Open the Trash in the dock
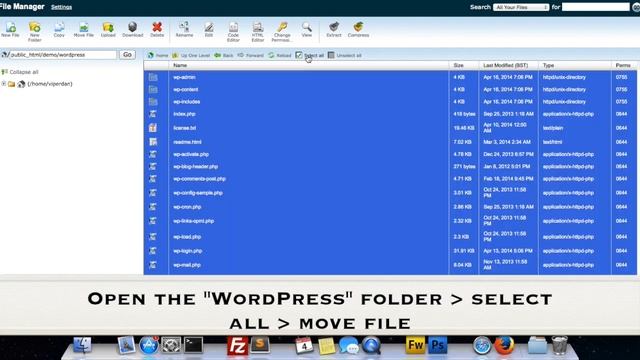Viewport: 640px width, 360px height. [x=560, y=345]
